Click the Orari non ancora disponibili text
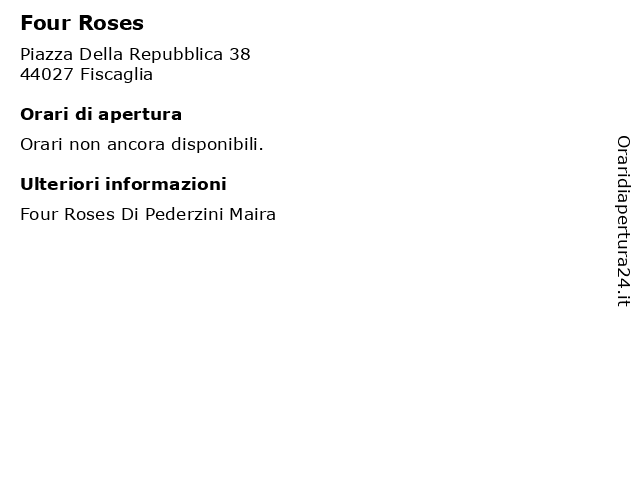 click(x=142, y=144)
